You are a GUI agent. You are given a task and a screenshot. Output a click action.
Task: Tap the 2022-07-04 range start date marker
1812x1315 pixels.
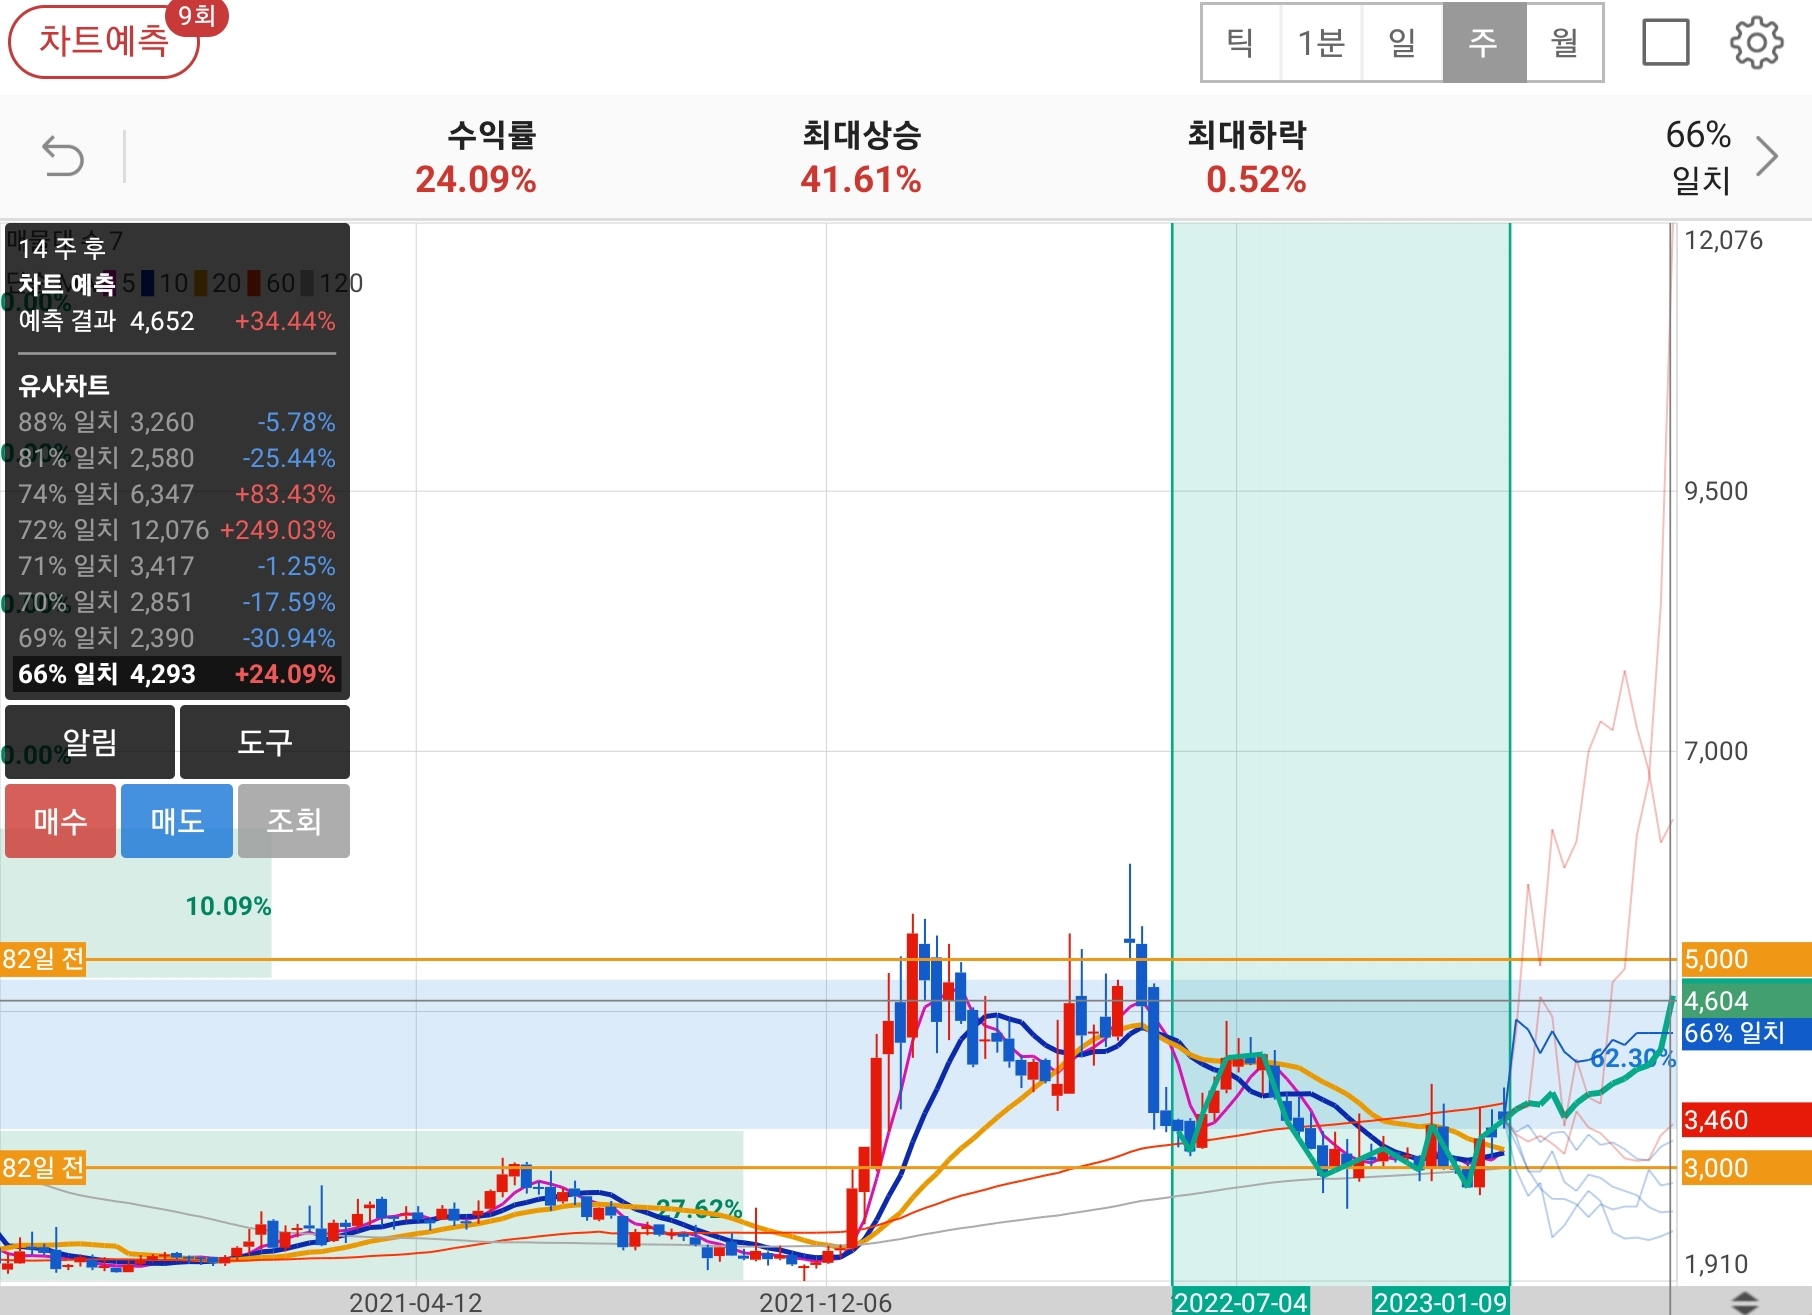(1240, 1302)
